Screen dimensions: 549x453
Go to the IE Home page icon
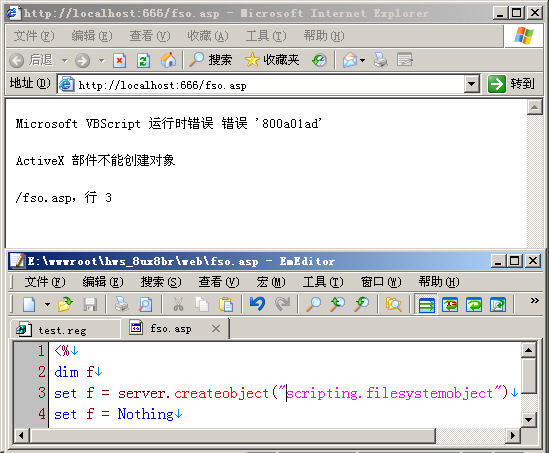168,60
